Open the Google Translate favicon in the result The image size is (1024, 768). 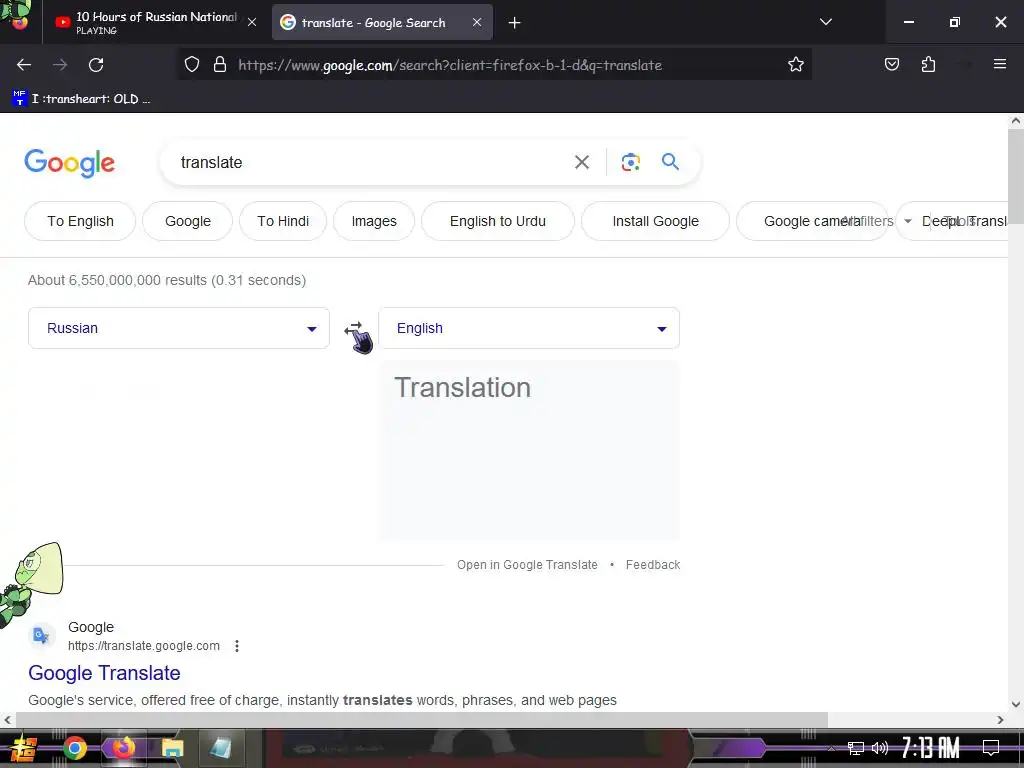[x=41, y=635]
